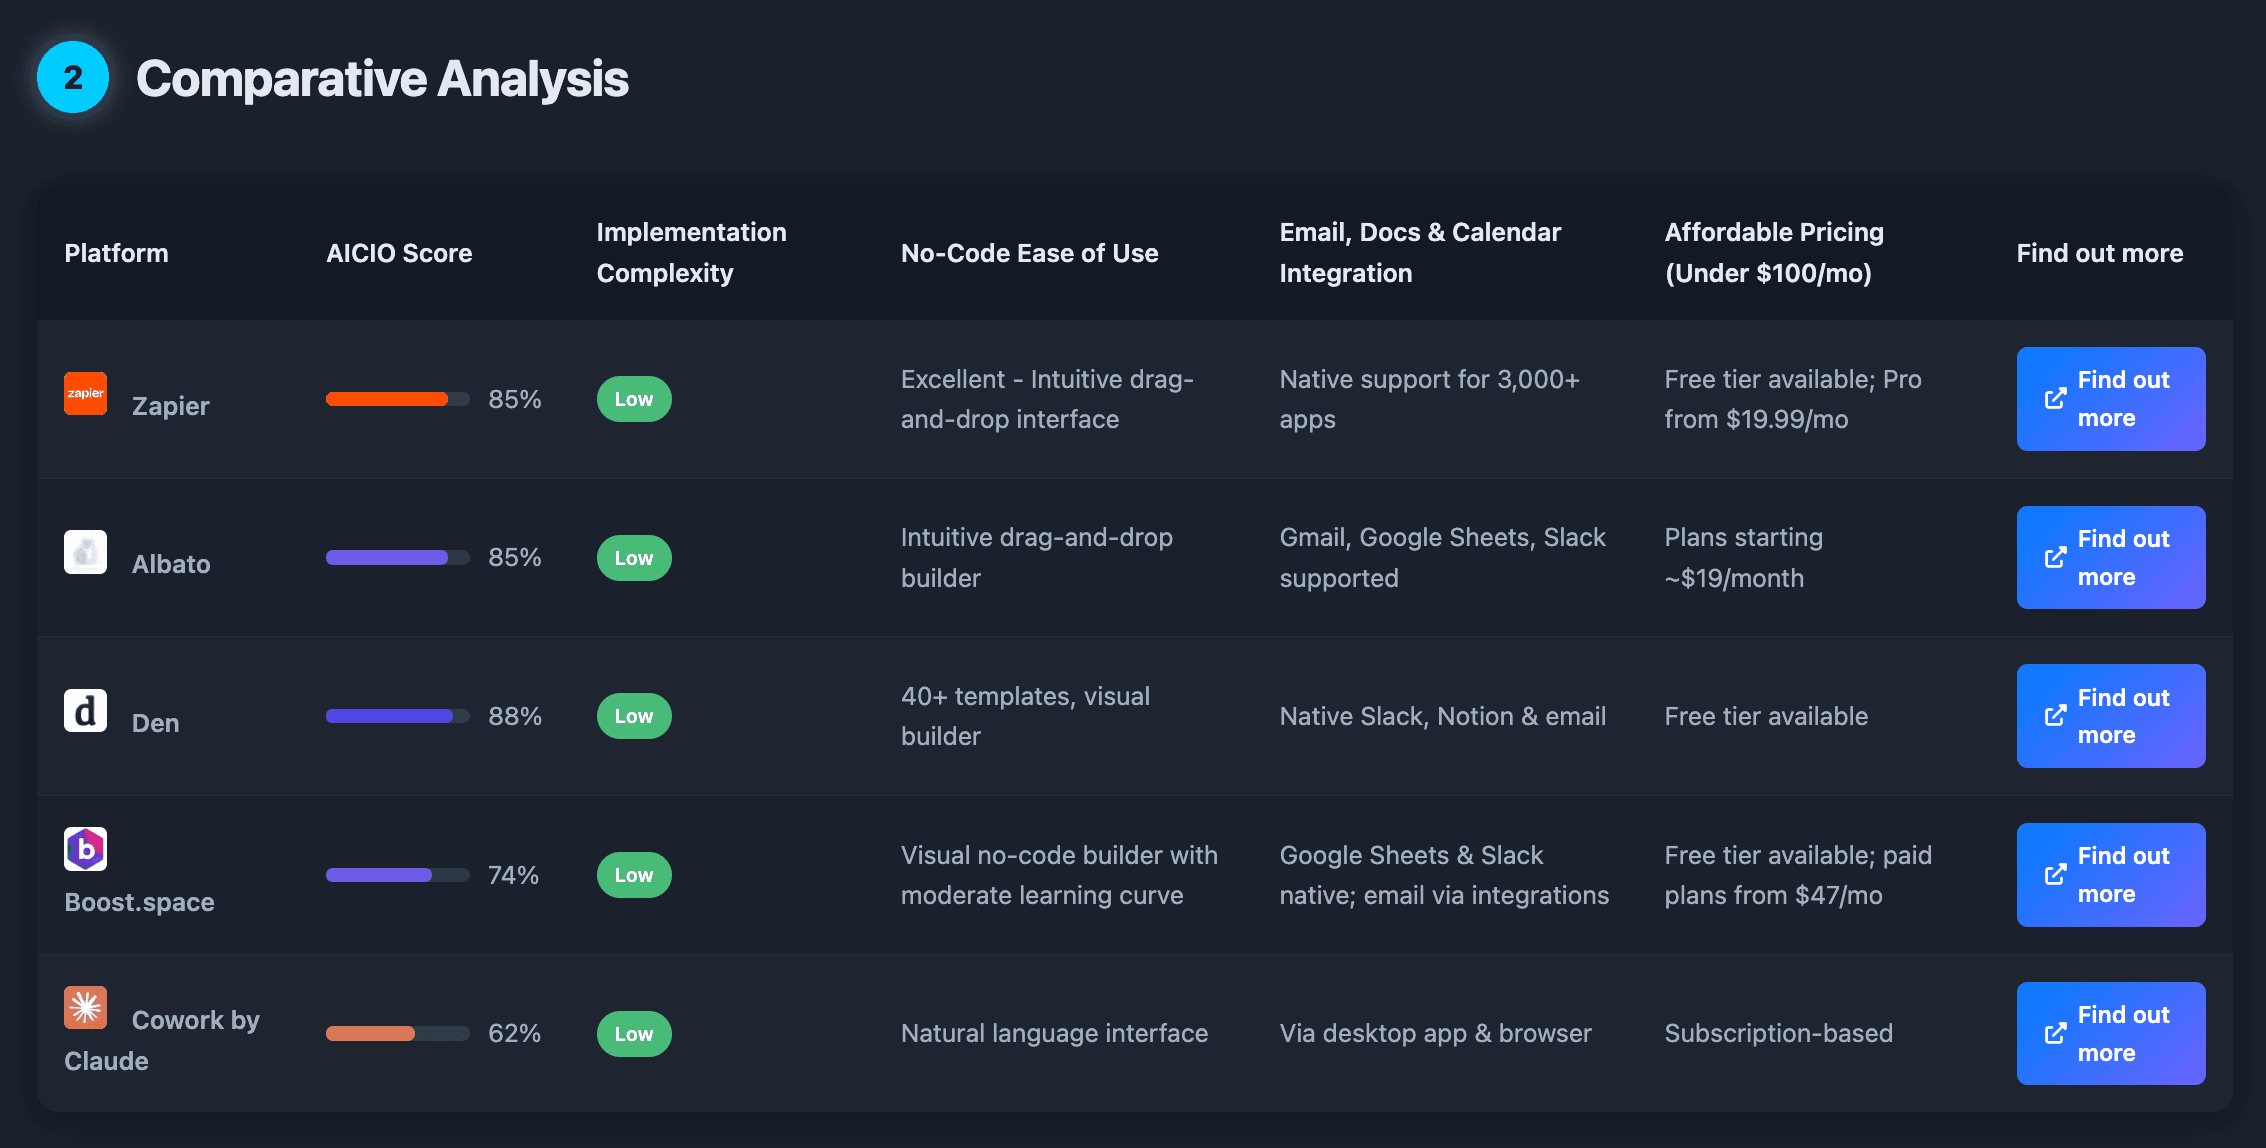The image size is (2266, 1148).
Task: Select the Comparative Analysis heading
Action: click(384, 78)
